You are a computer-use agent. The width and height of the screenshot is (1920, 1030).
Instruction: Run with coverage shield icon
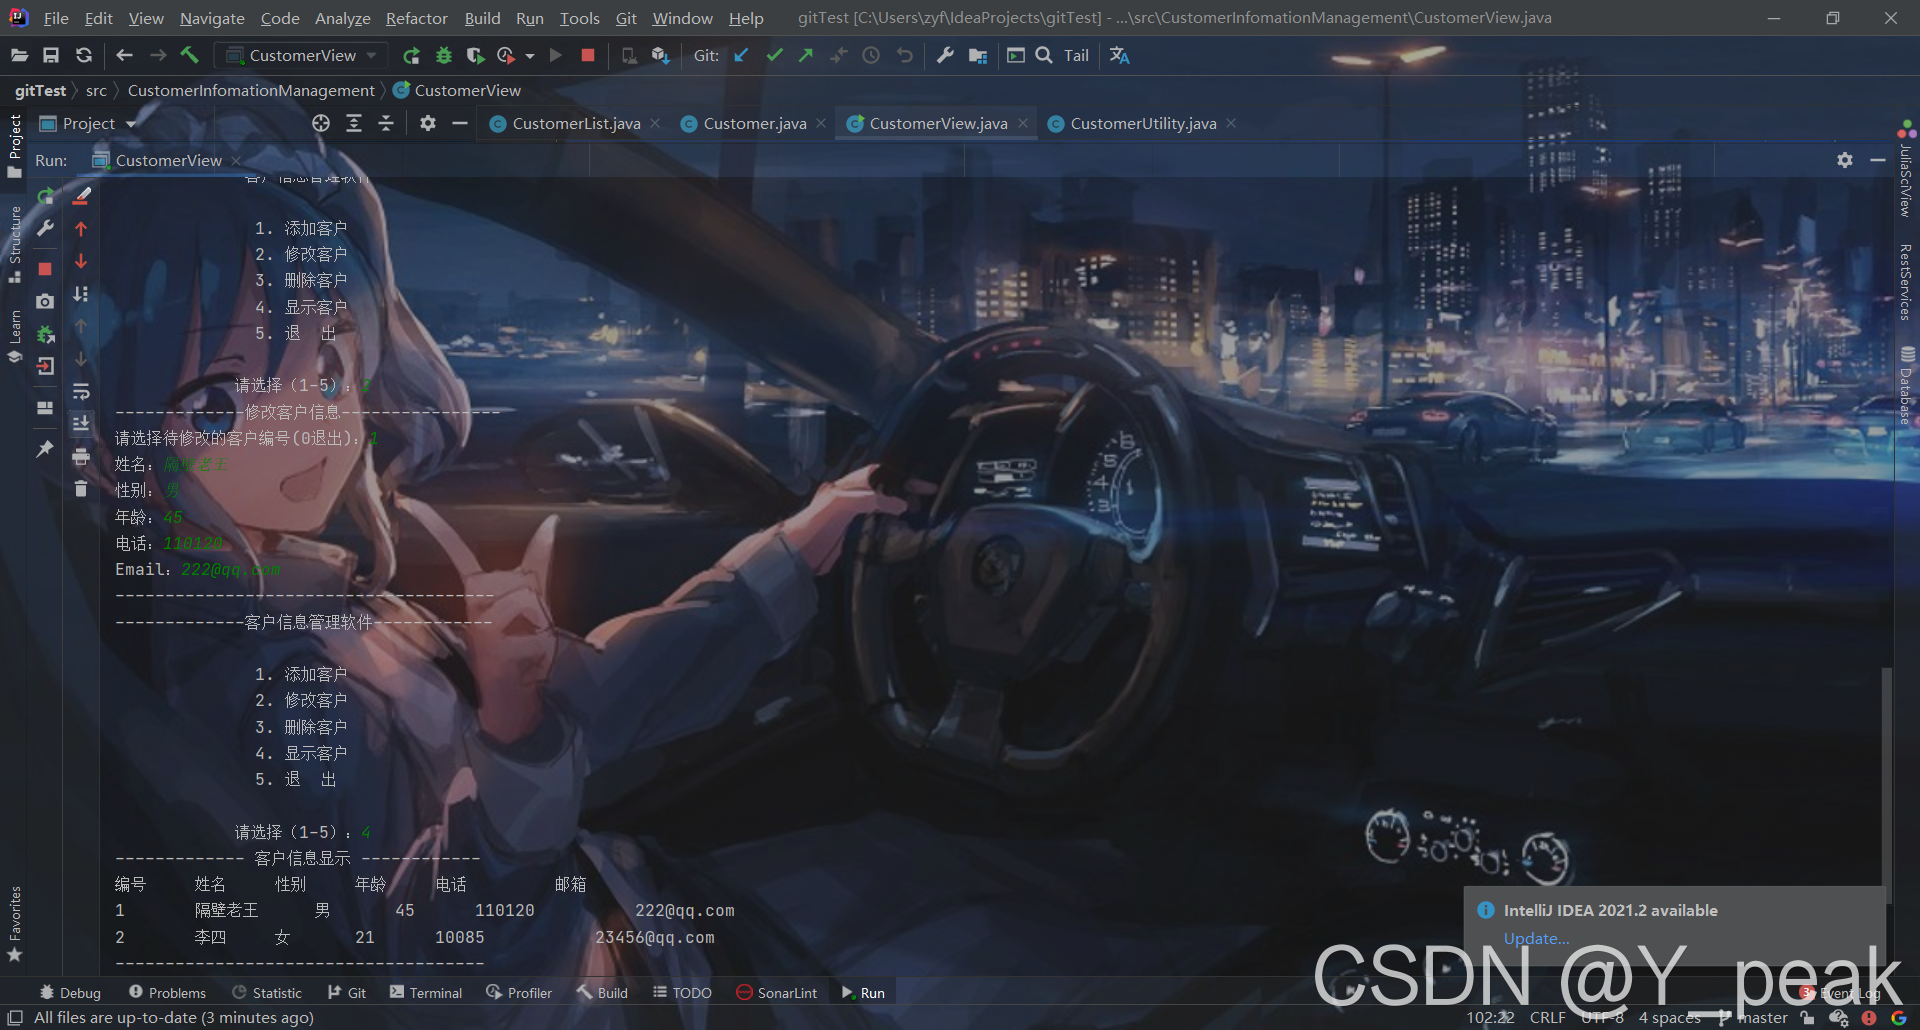[x=475, y=55]
